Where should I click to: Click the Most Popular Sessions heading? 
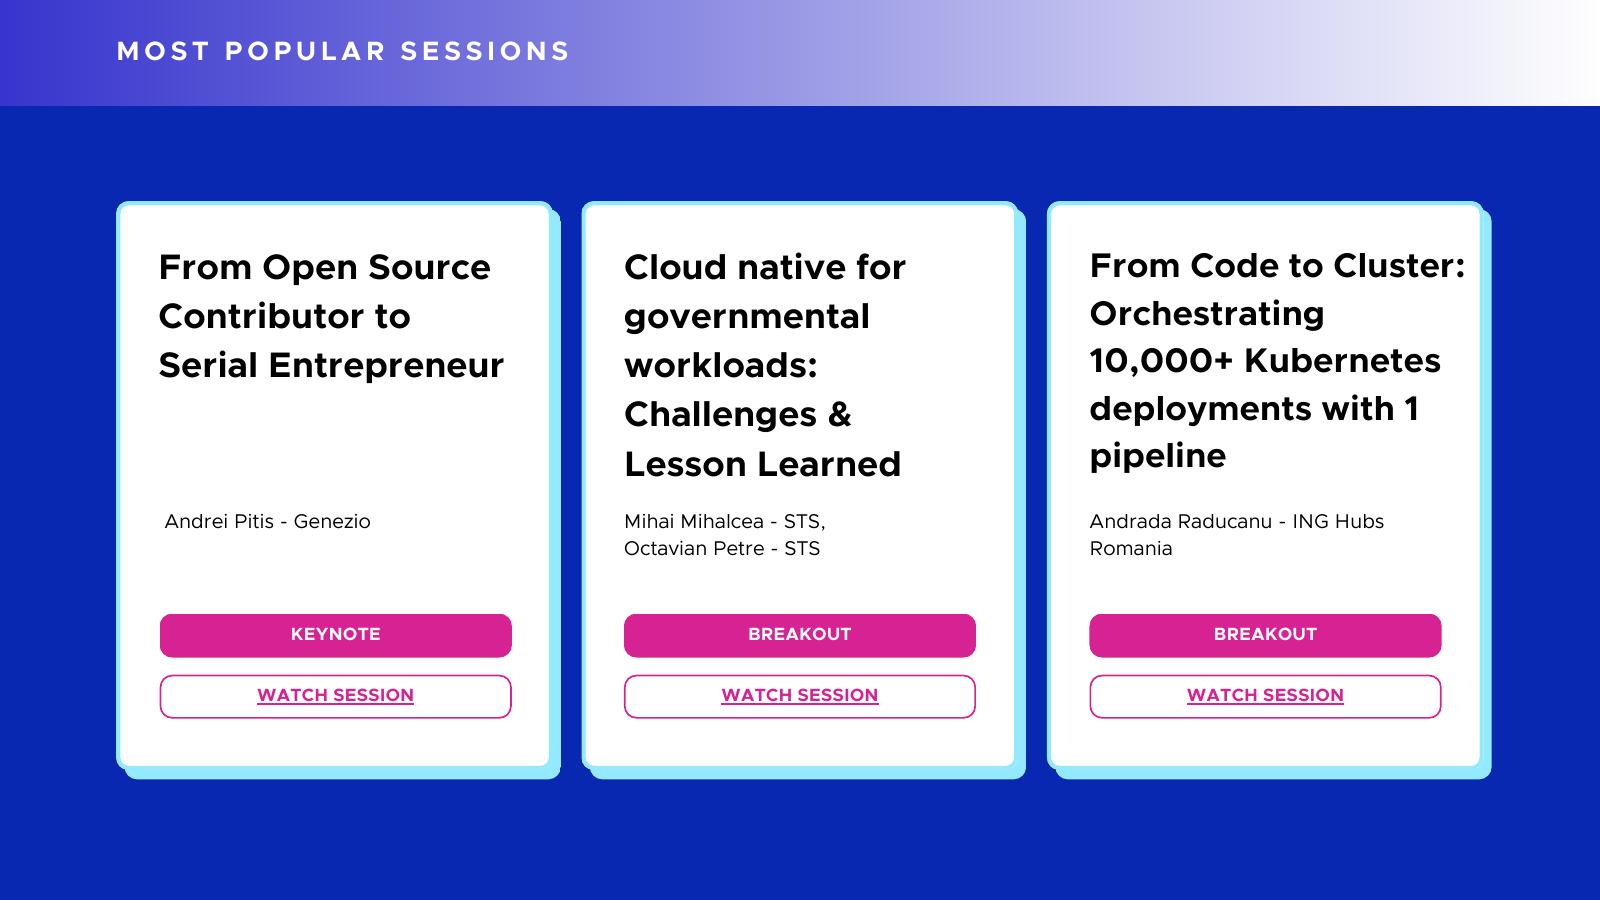coord(343,52)
